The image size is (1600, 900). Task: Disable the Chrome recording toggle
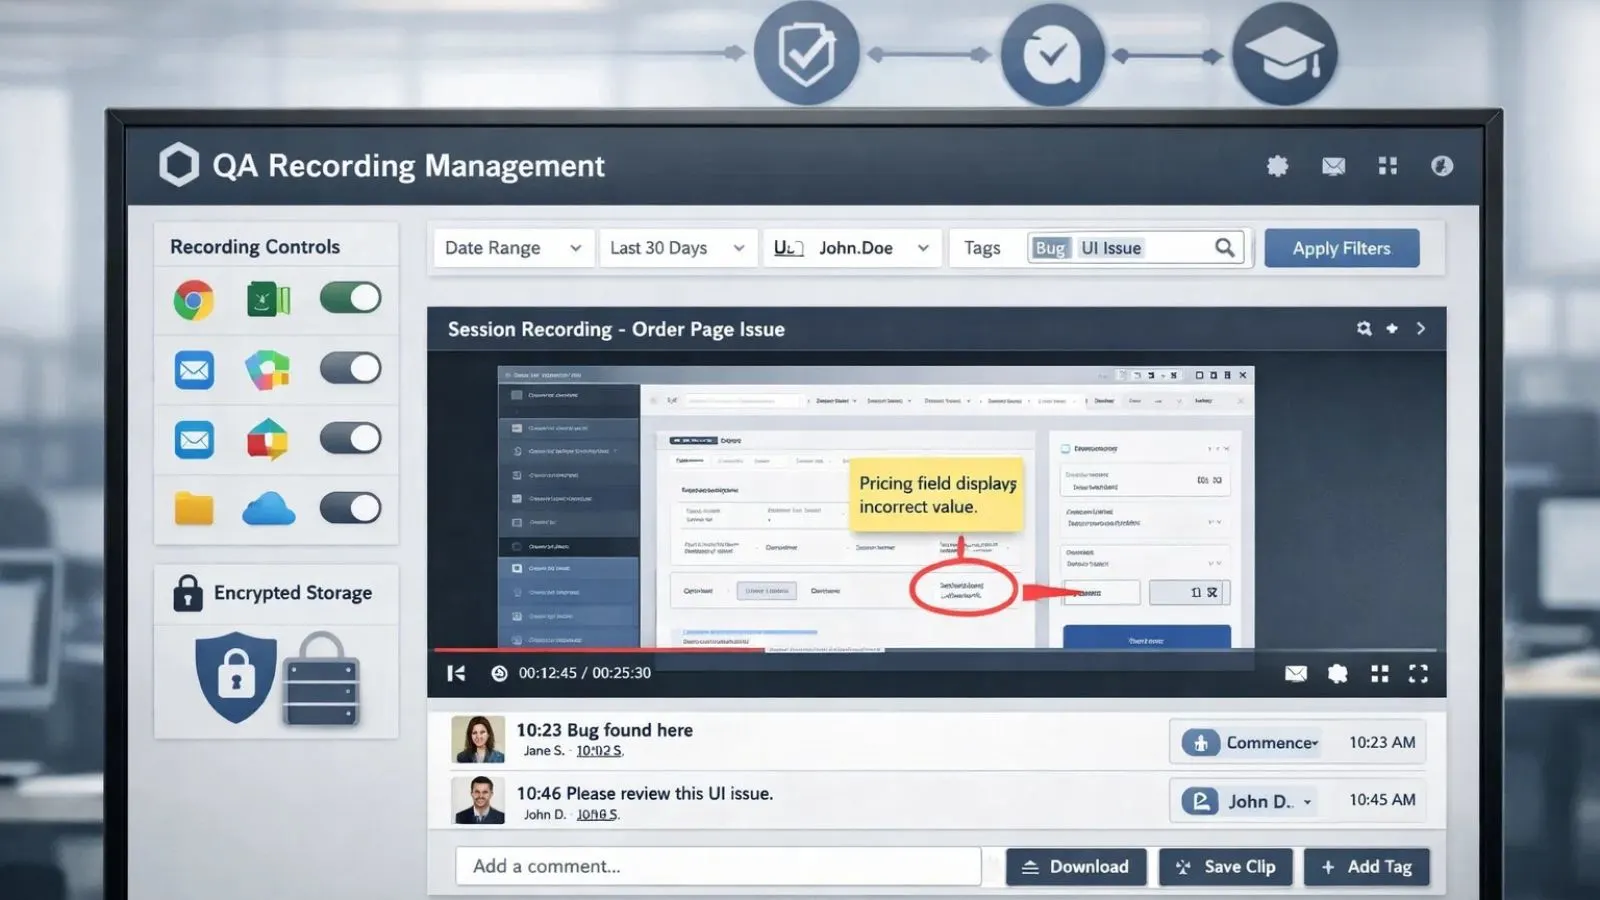(x=350, y=298)
